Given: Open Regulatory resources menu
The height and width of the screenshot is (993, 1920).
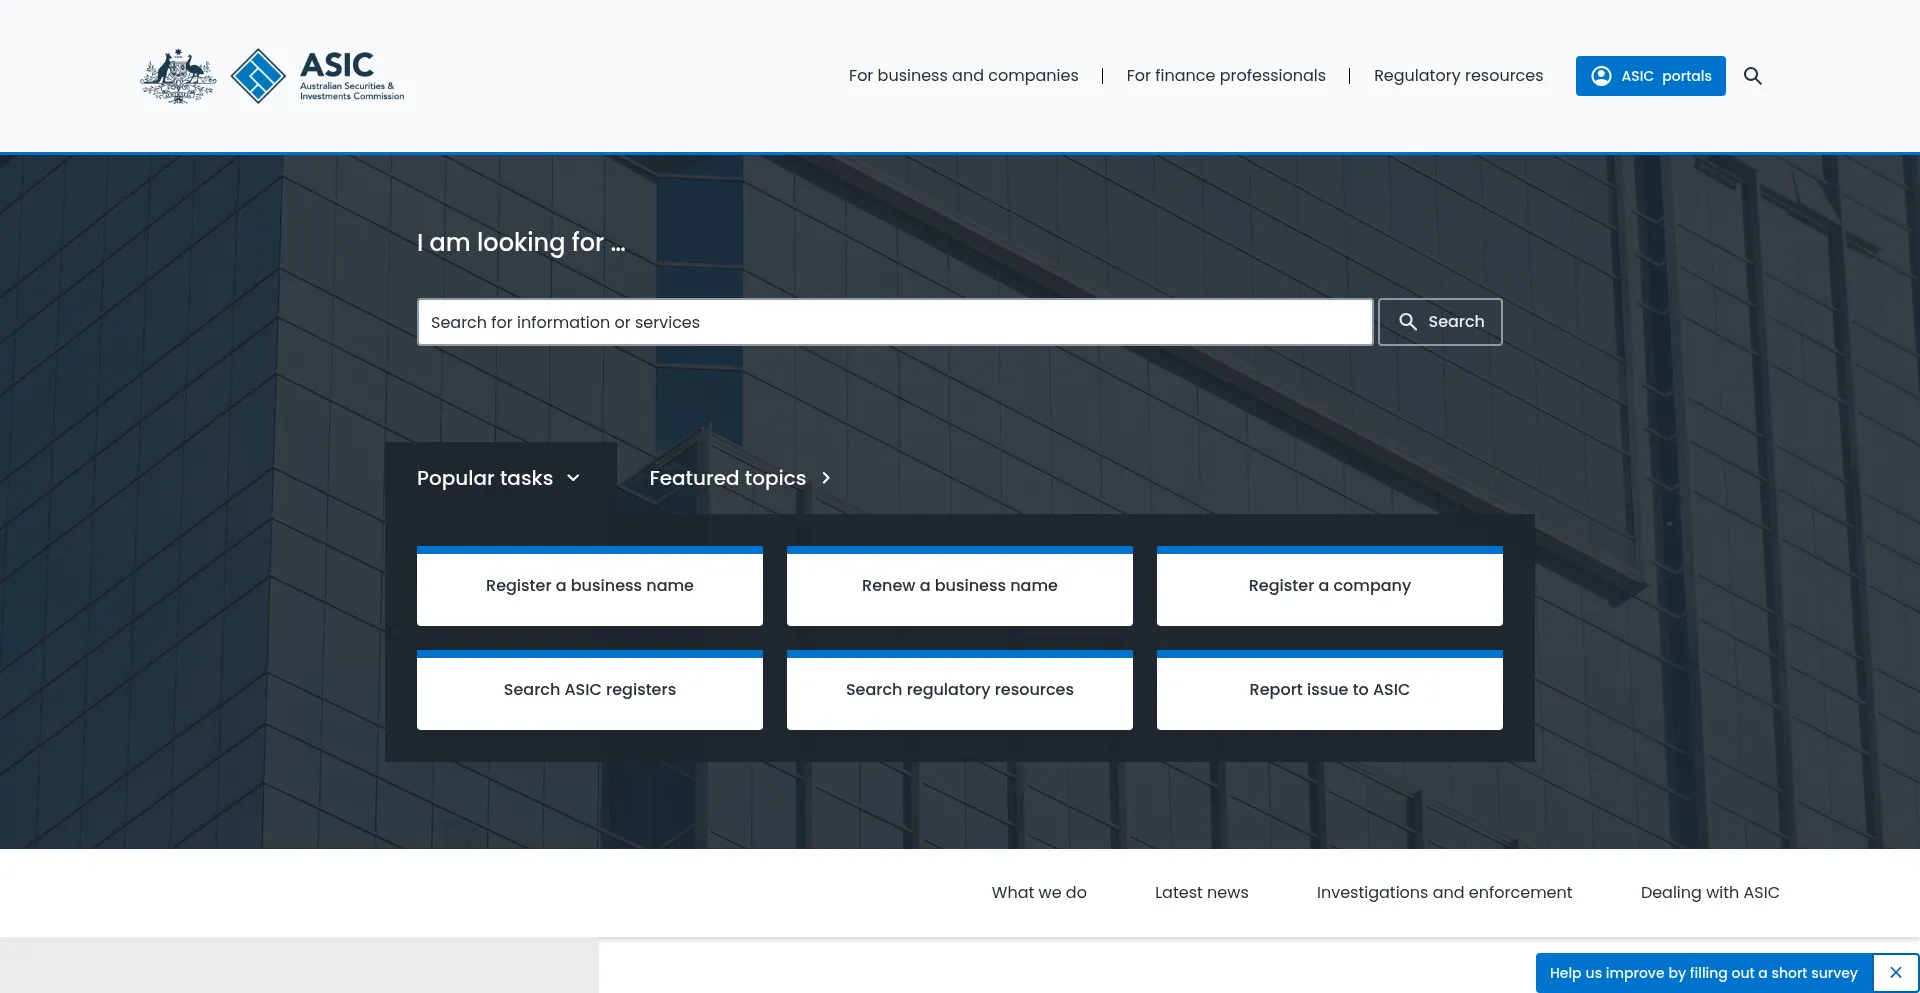Looking at the screenshot, I should [1458, 76].
